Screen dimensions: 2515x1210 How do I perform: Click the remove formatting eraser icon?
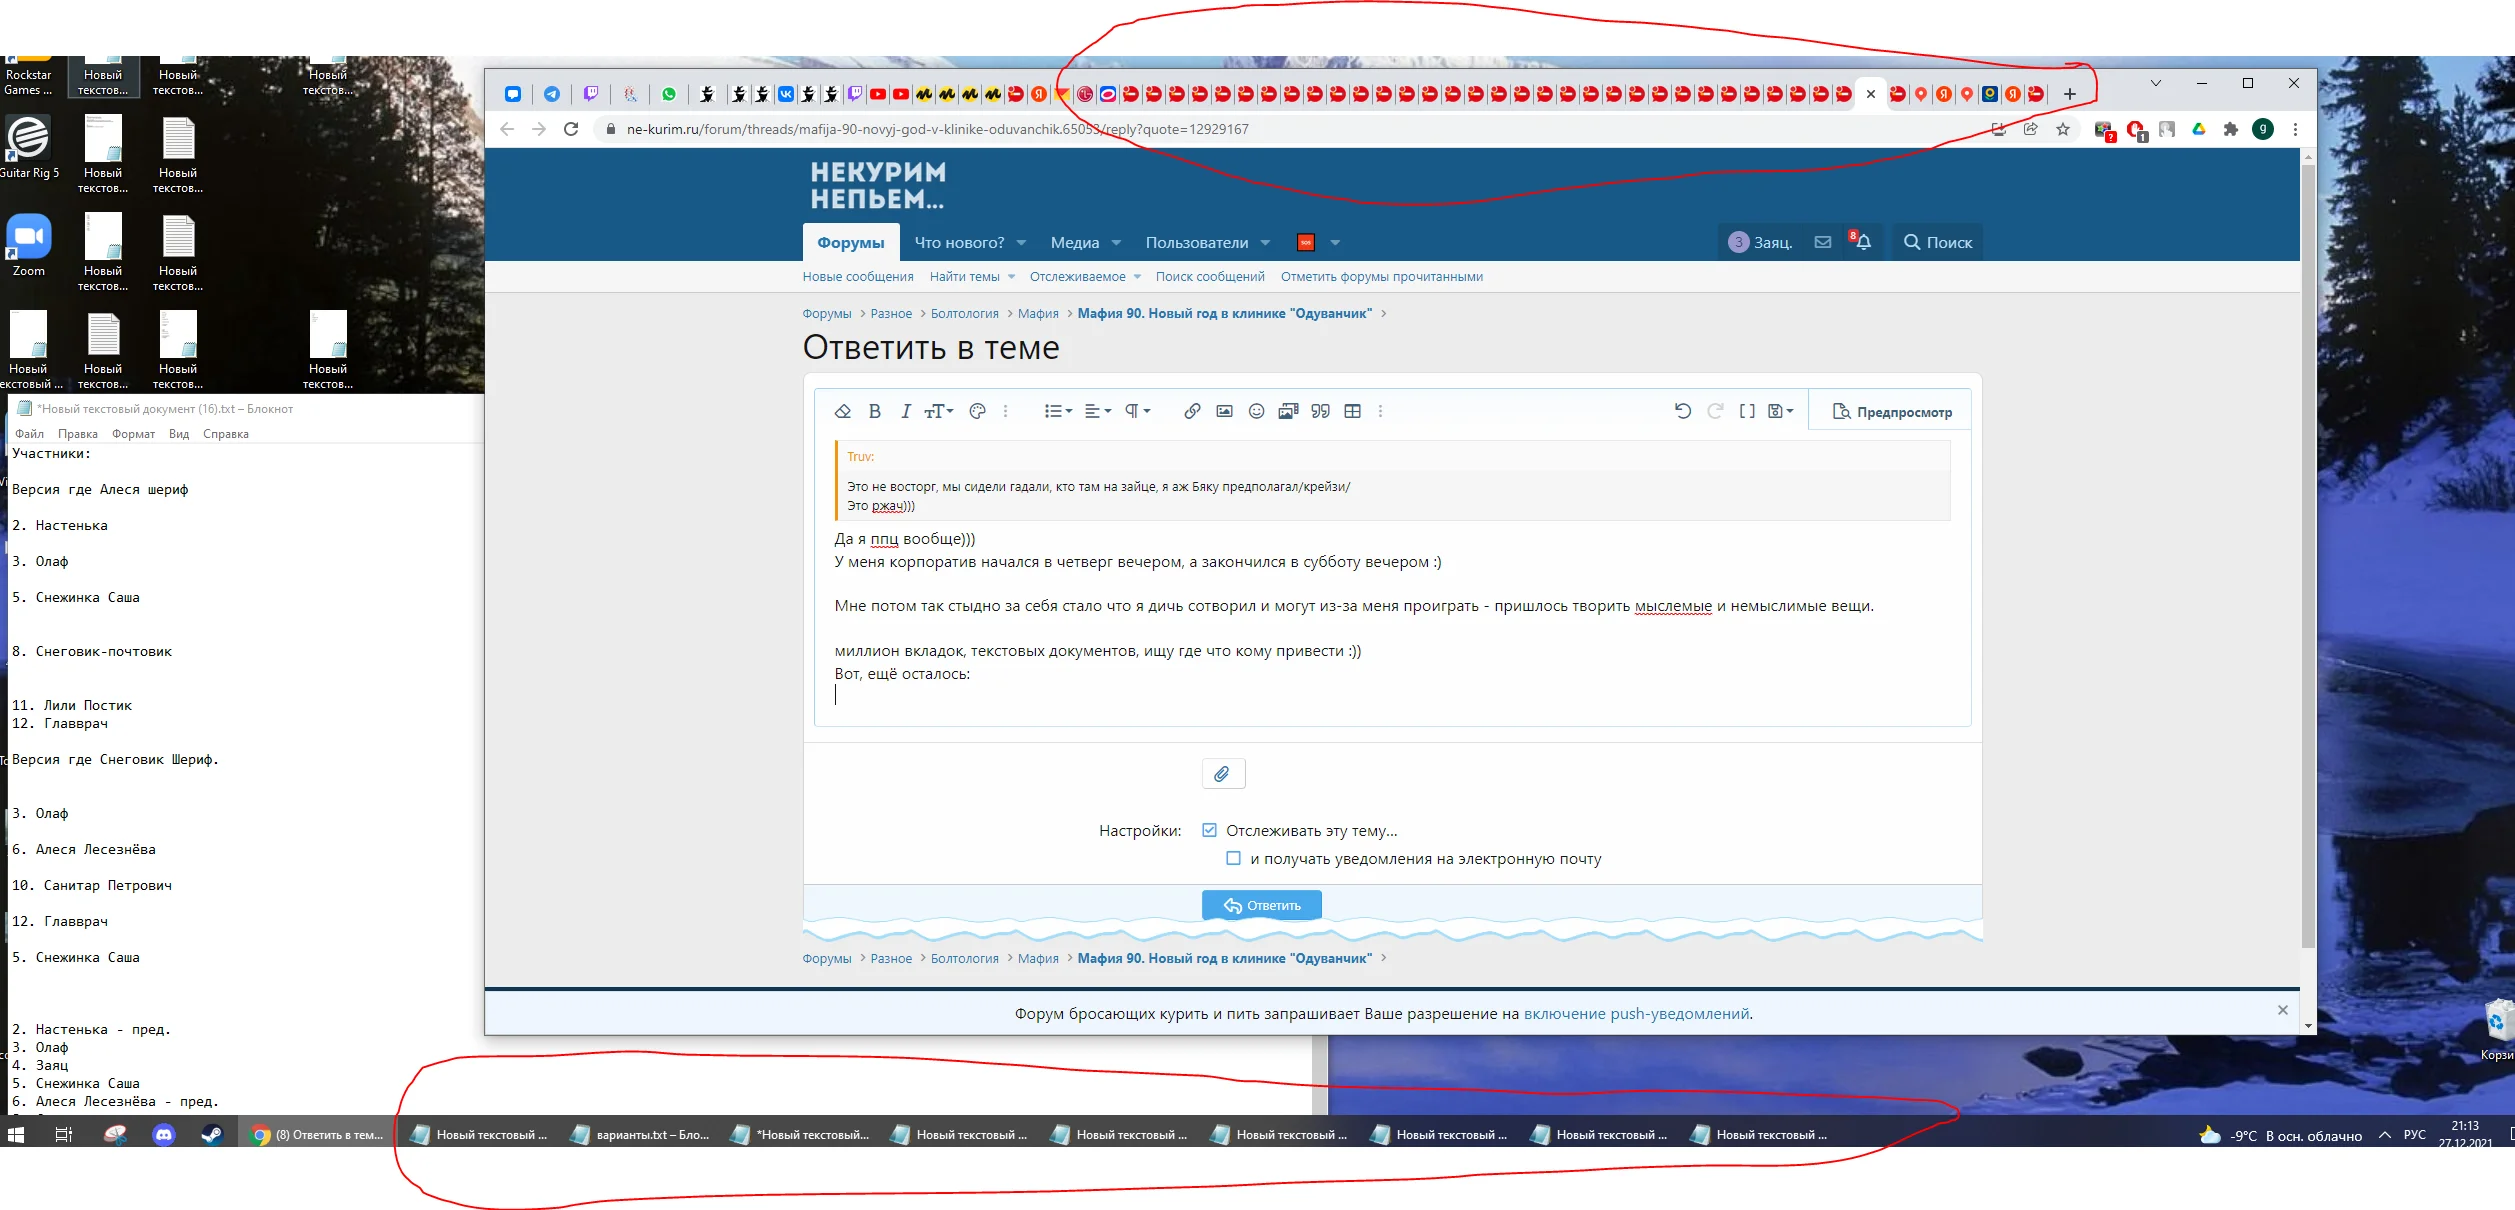click(x=842, y=411)
